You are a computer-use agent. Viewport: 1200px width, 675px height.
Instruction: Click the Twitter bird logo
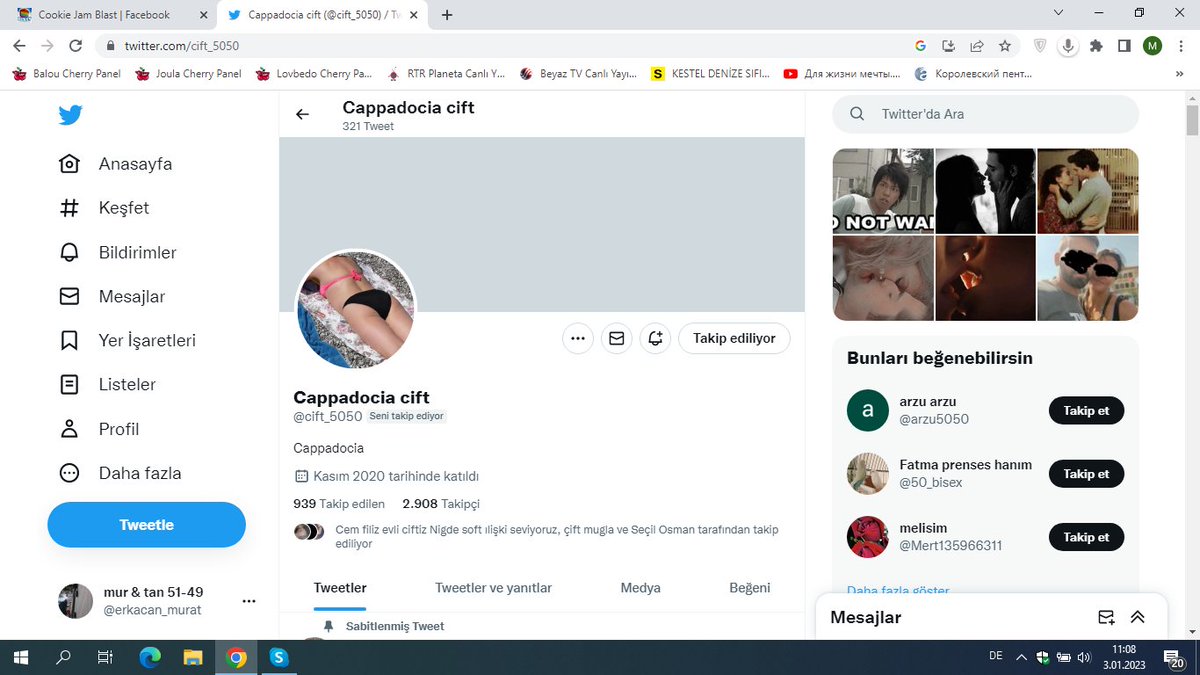coord(69,115)
